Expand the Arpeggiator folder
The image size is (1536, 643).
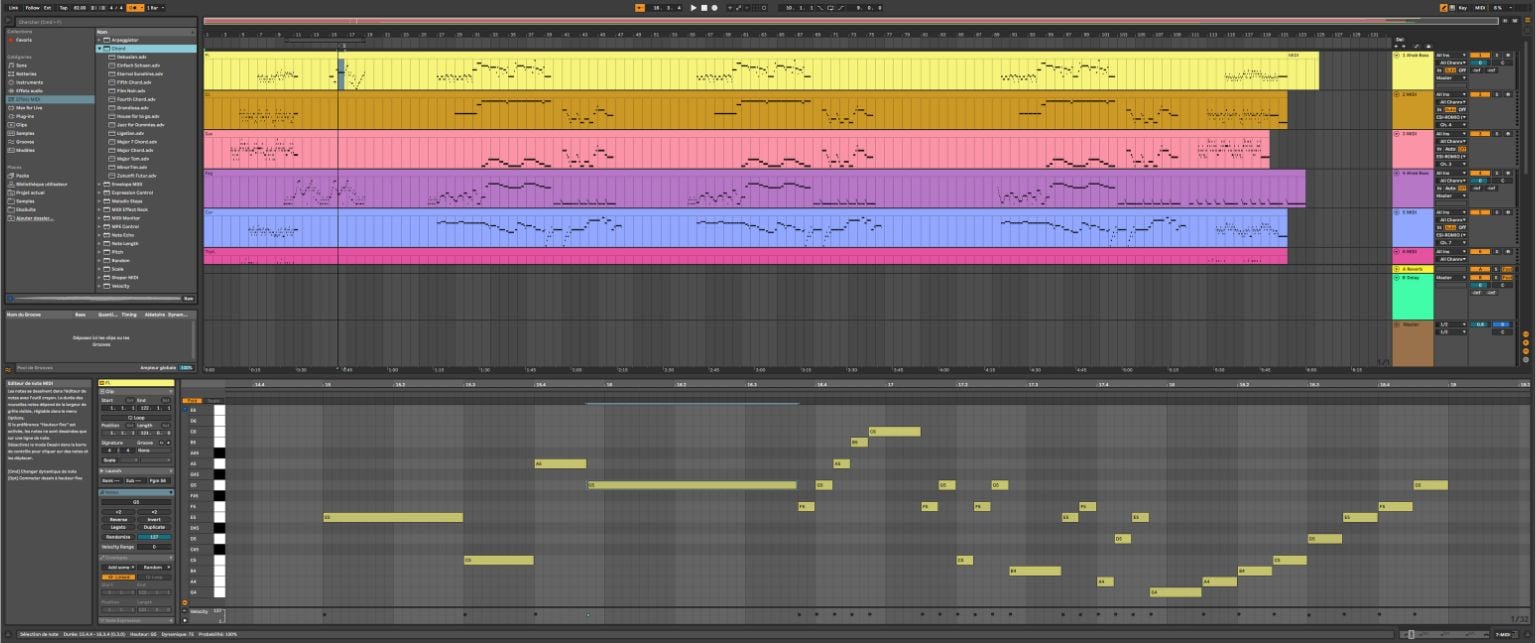click(x=99, y=40)
